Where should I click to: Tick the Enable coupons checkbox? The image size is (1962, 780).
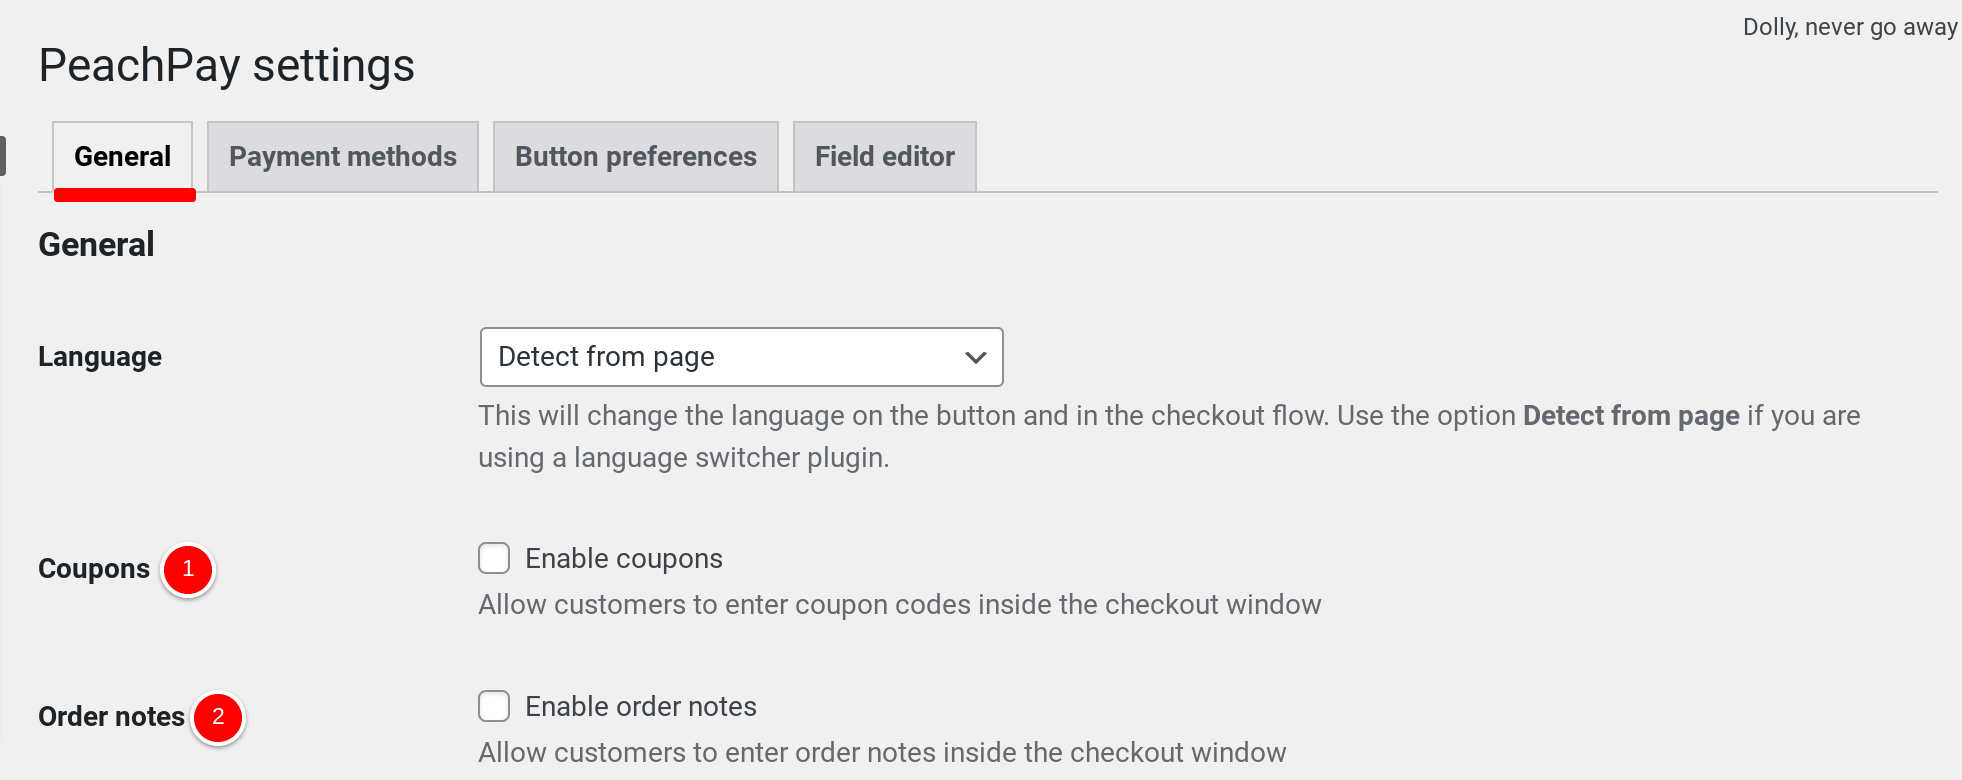click(494, 558)
